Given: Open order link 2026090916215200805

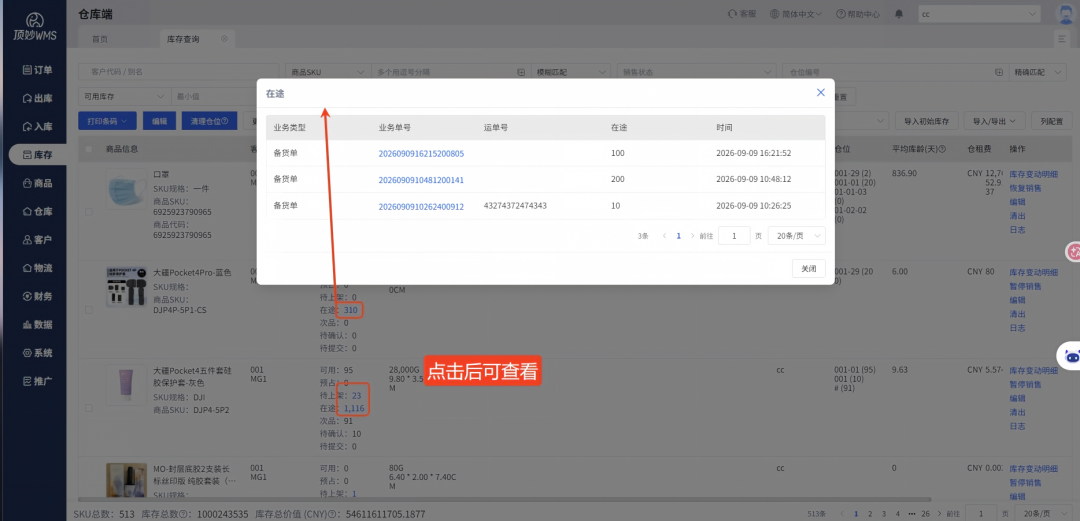Looking at the screenshot, I should [421, 153].
